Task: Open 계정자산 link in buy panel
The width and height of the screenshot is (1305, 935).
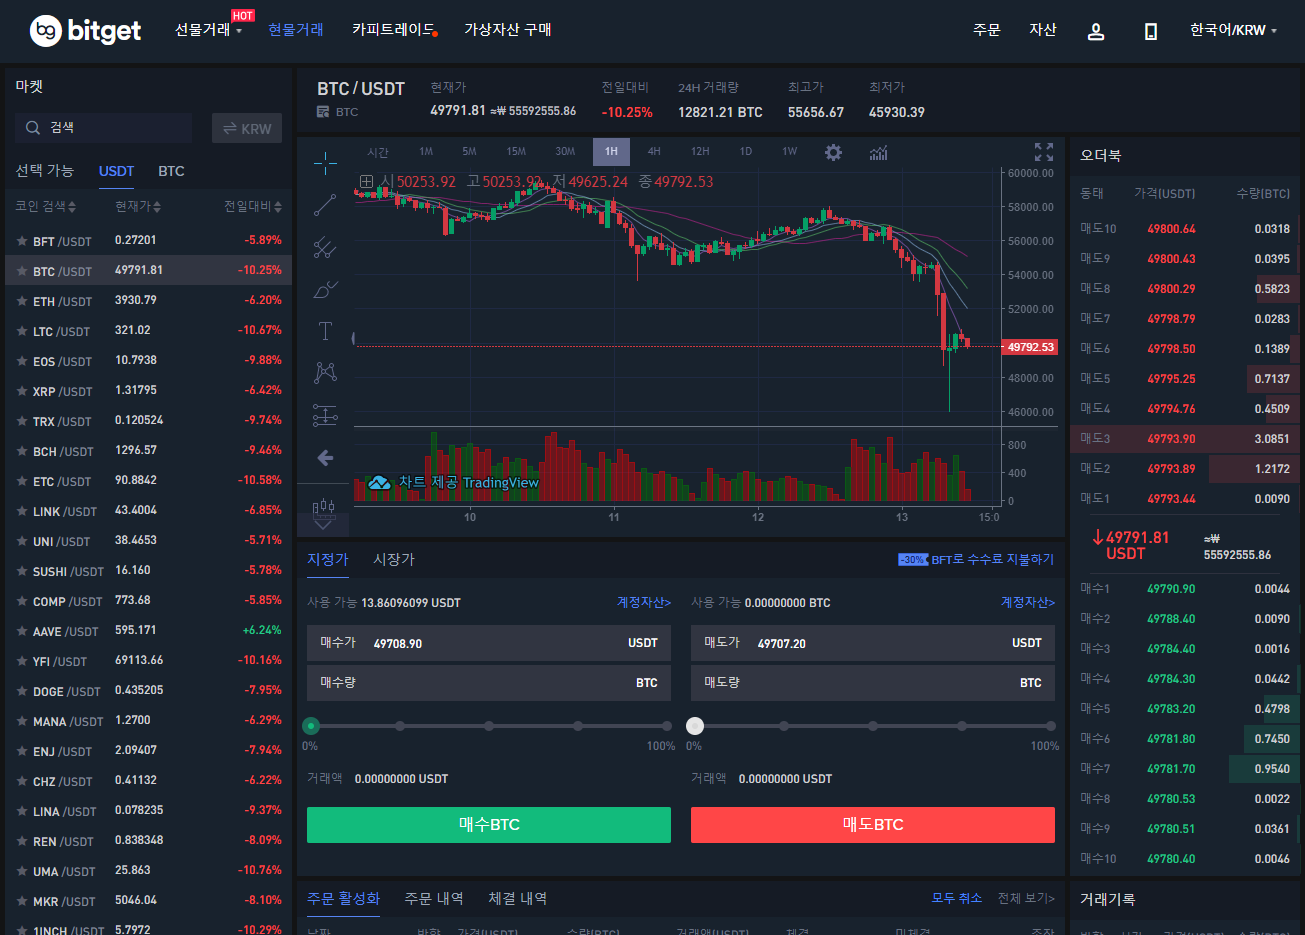Action: [x=644, y=602]
